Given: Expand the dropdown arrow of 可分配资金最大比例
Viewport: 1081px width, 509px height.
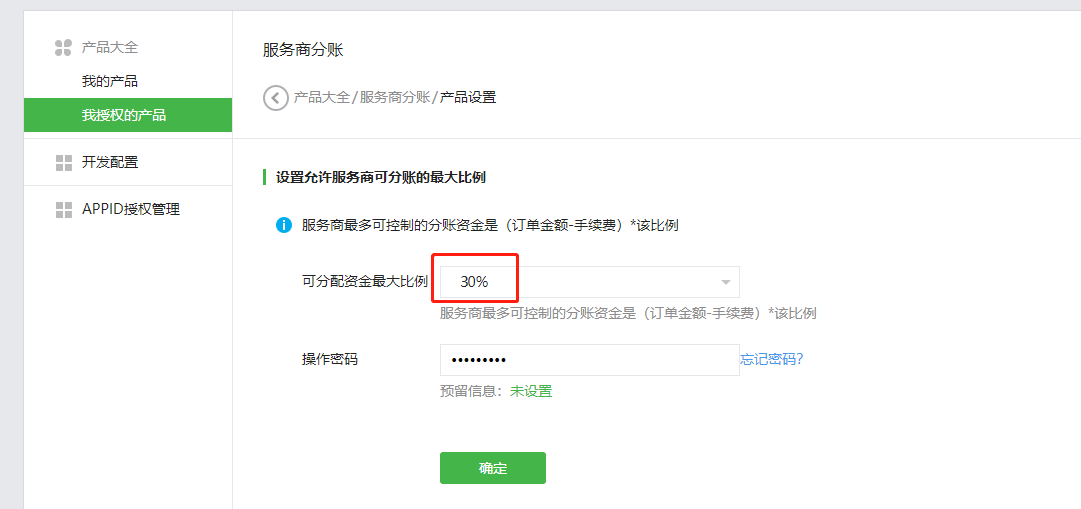Looking at the screenshot, I should point(725,283).
